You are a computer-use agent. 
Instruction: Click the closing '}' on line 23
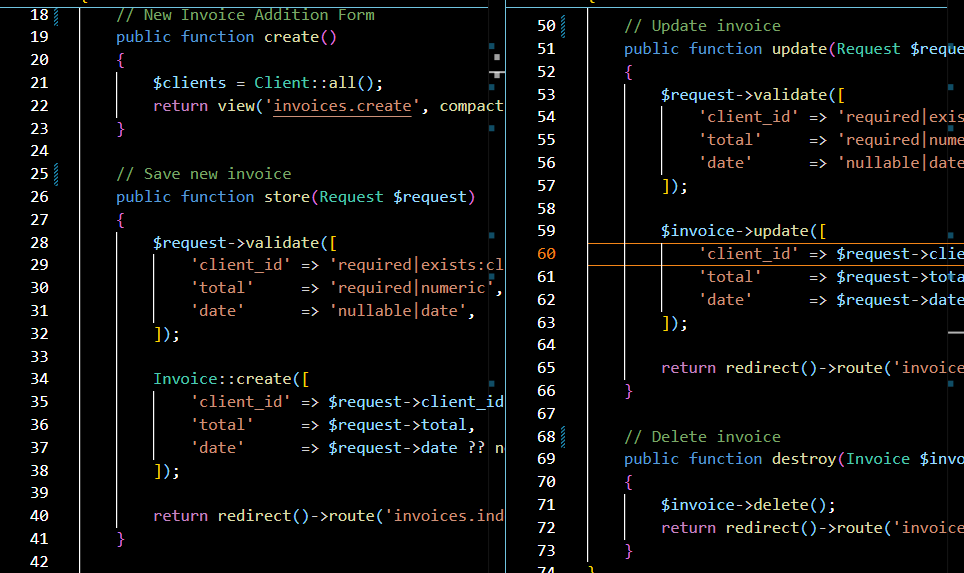tap(120, 128)
